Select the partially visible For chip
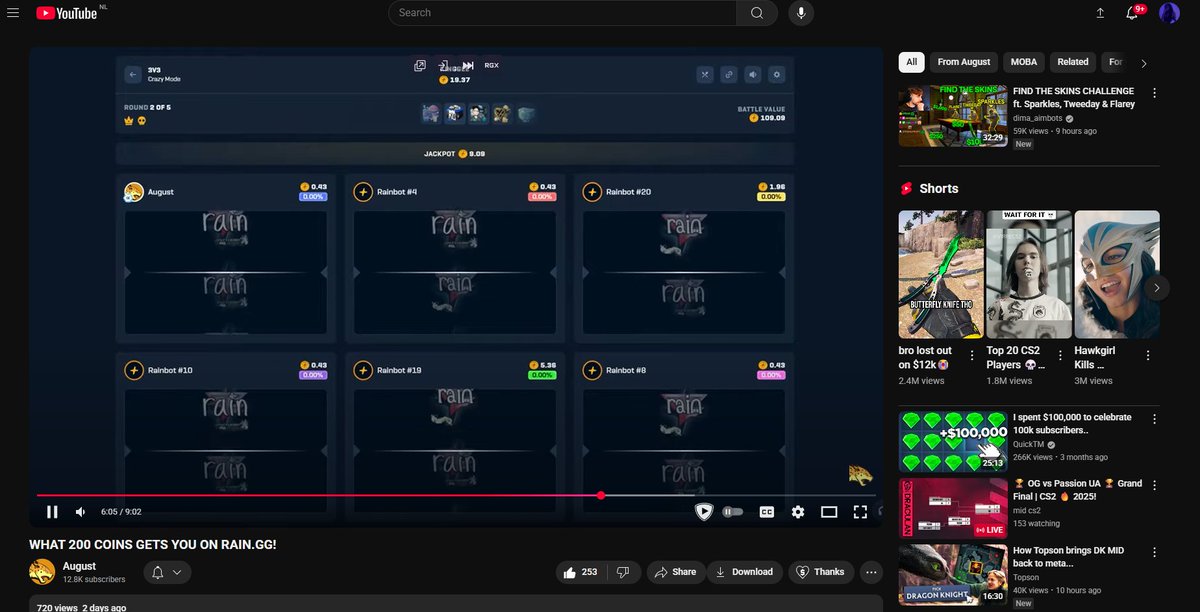 pos(1115,62)
